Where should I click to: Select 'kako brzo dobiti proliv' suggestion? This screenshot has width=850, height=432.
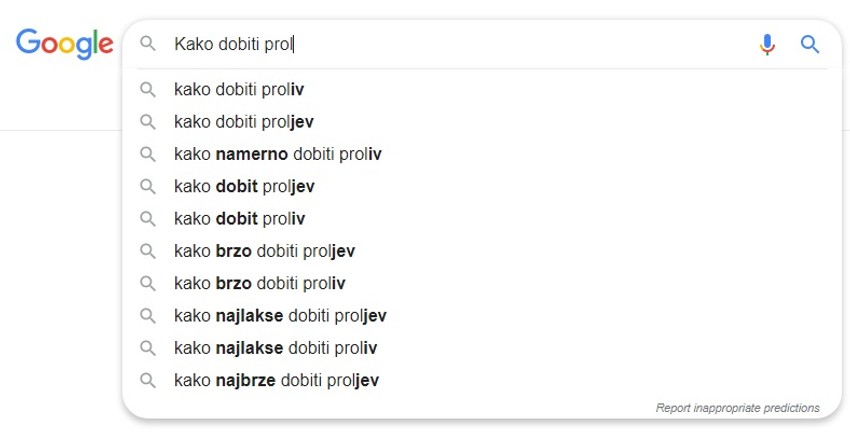tap(260, 283)
